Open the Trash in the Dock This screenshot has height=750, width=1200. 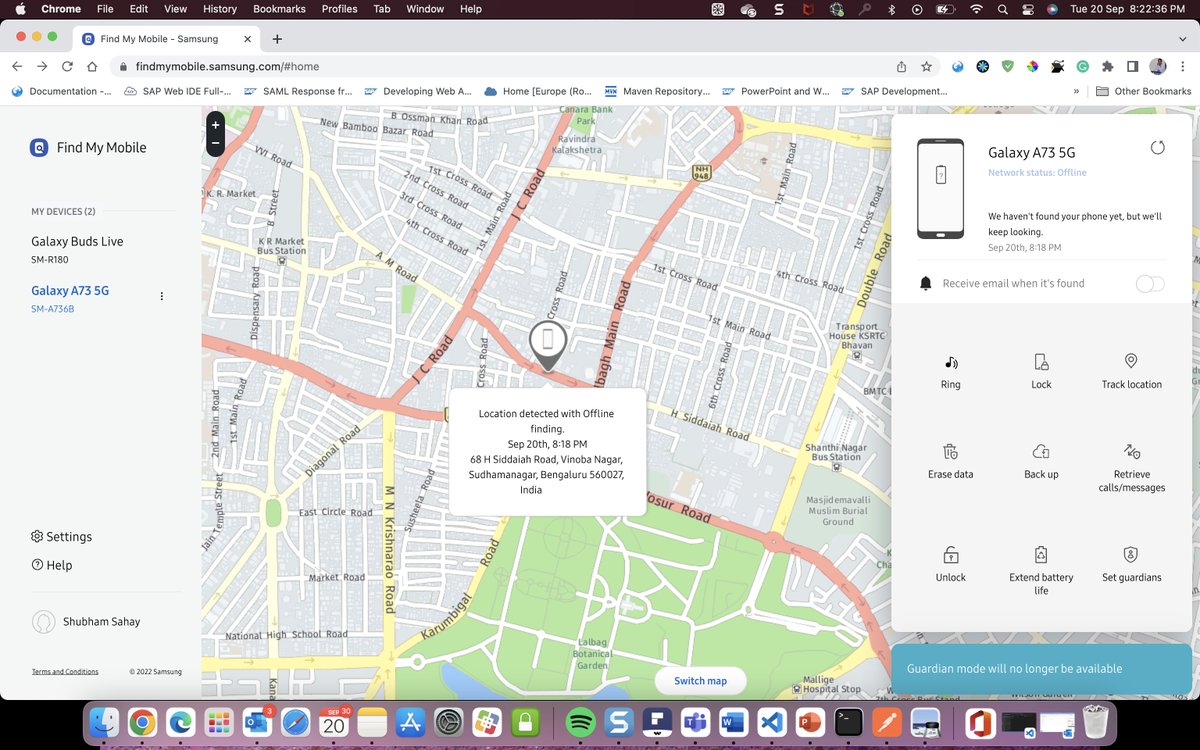[1096, 722]
